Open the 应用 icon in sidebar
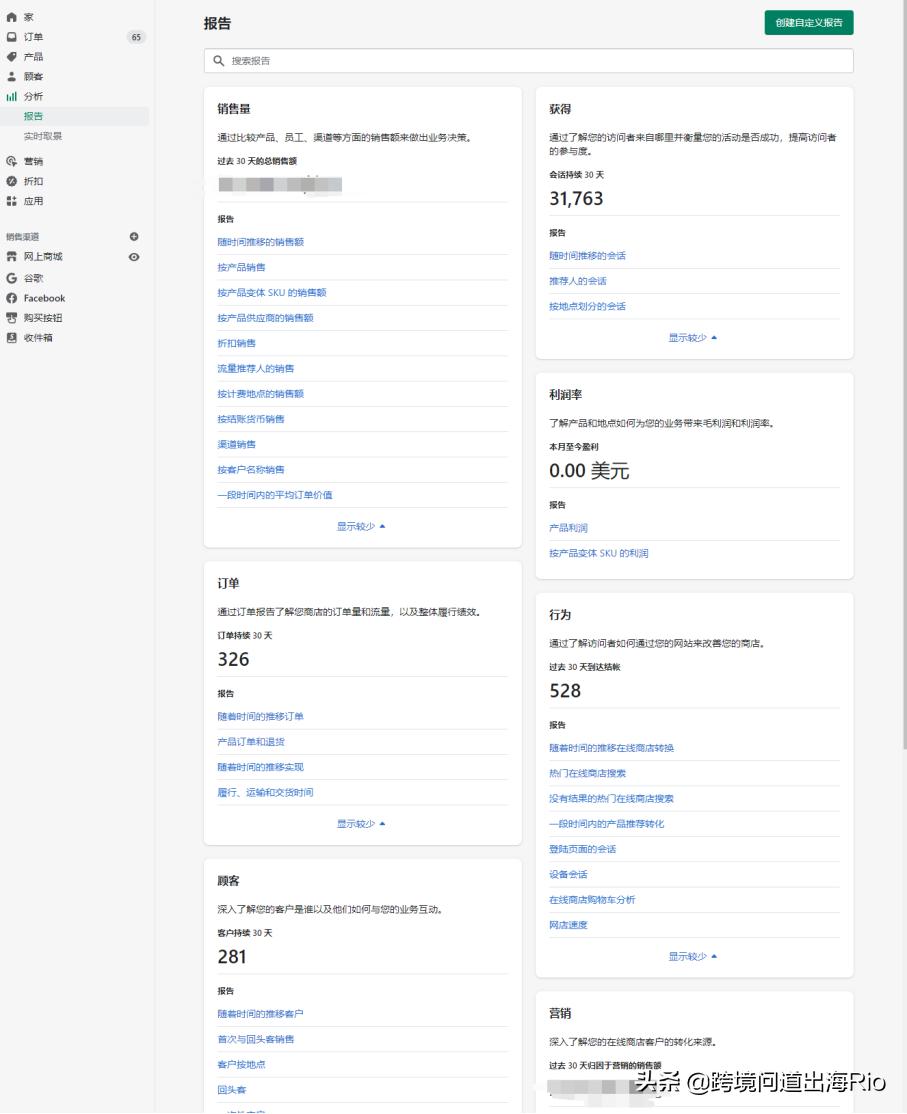 [13, 201]
